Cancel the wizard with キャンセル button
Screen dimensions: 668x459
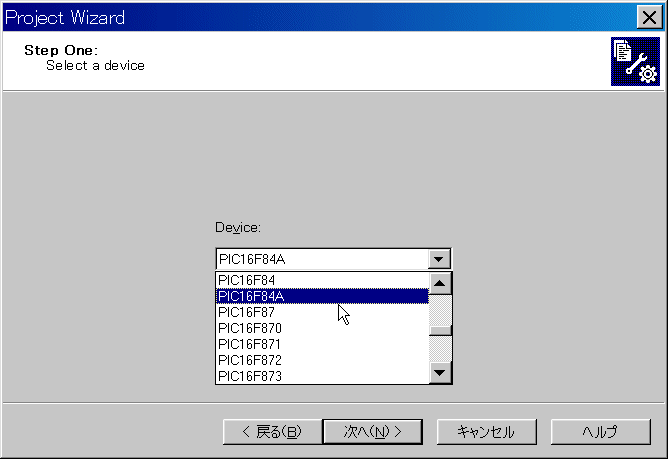point(487,432)
